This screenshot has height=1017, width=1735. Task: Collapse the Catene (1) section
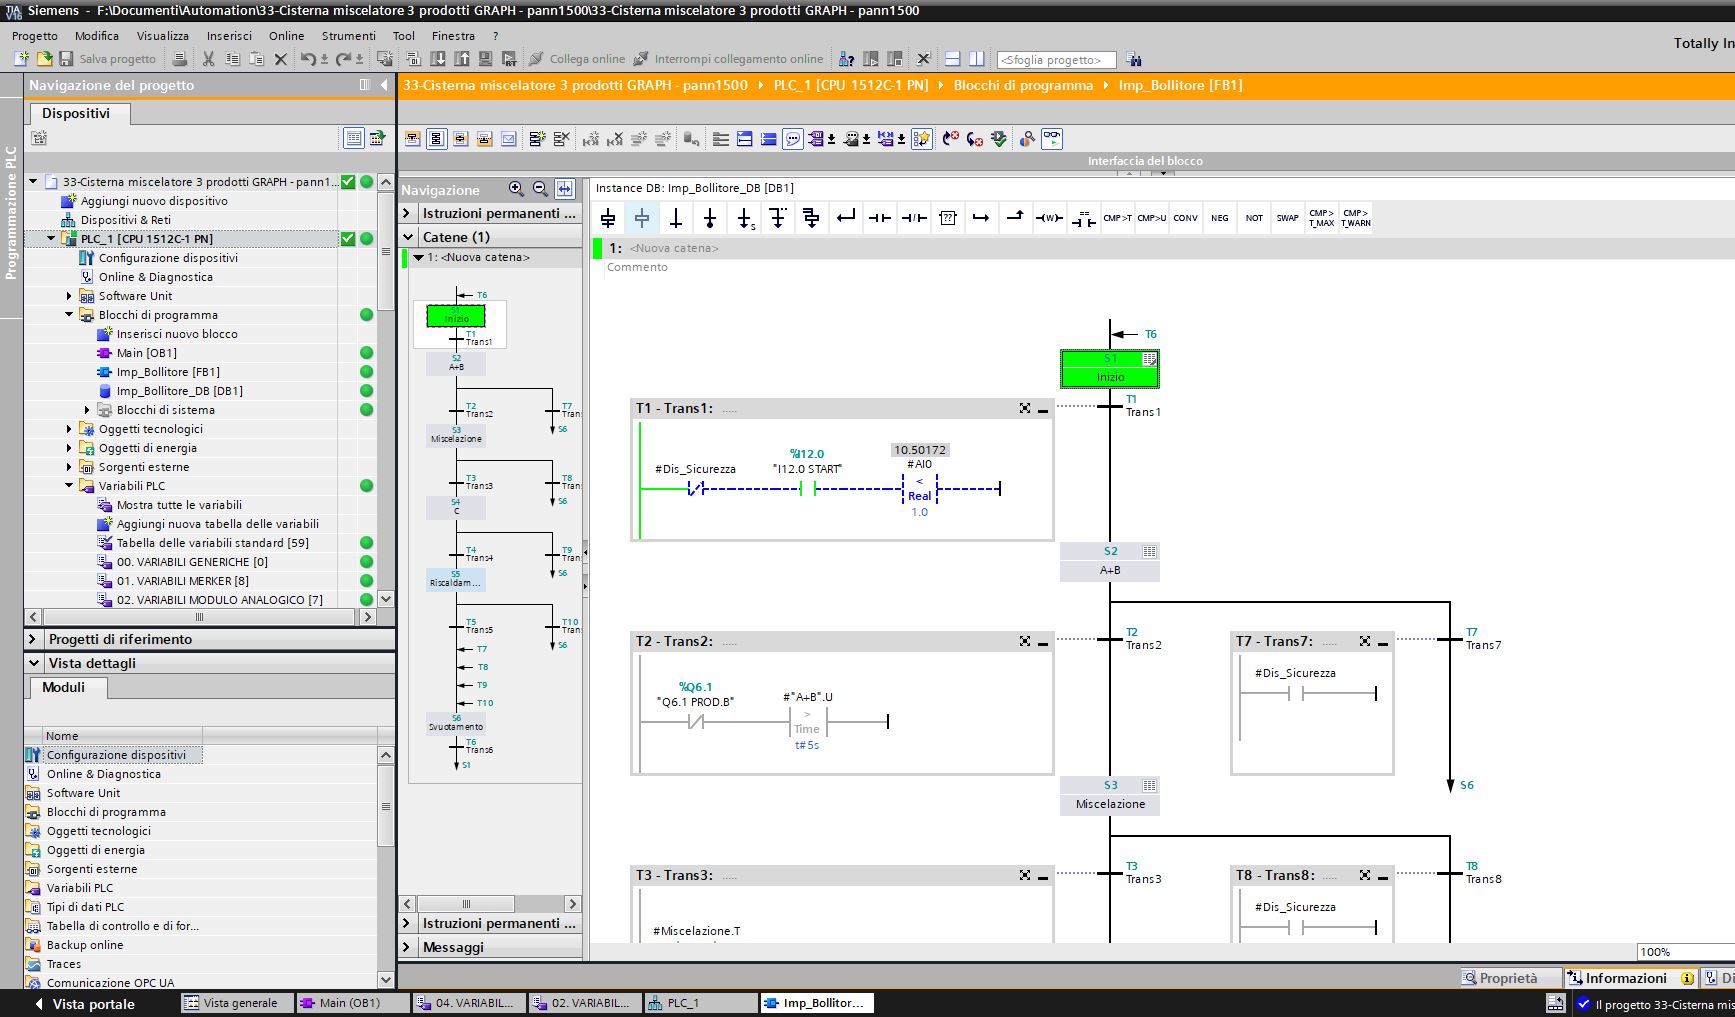tap(408, 237)
